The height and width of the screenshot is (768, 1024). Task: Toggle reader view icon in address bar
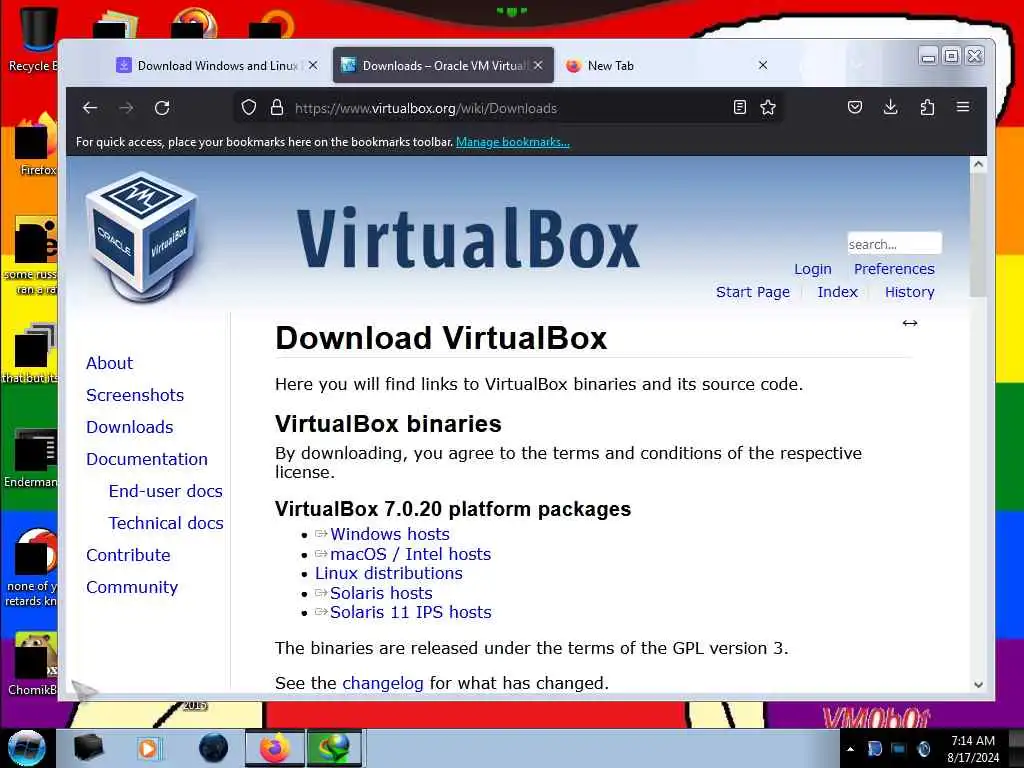point(739,108)
